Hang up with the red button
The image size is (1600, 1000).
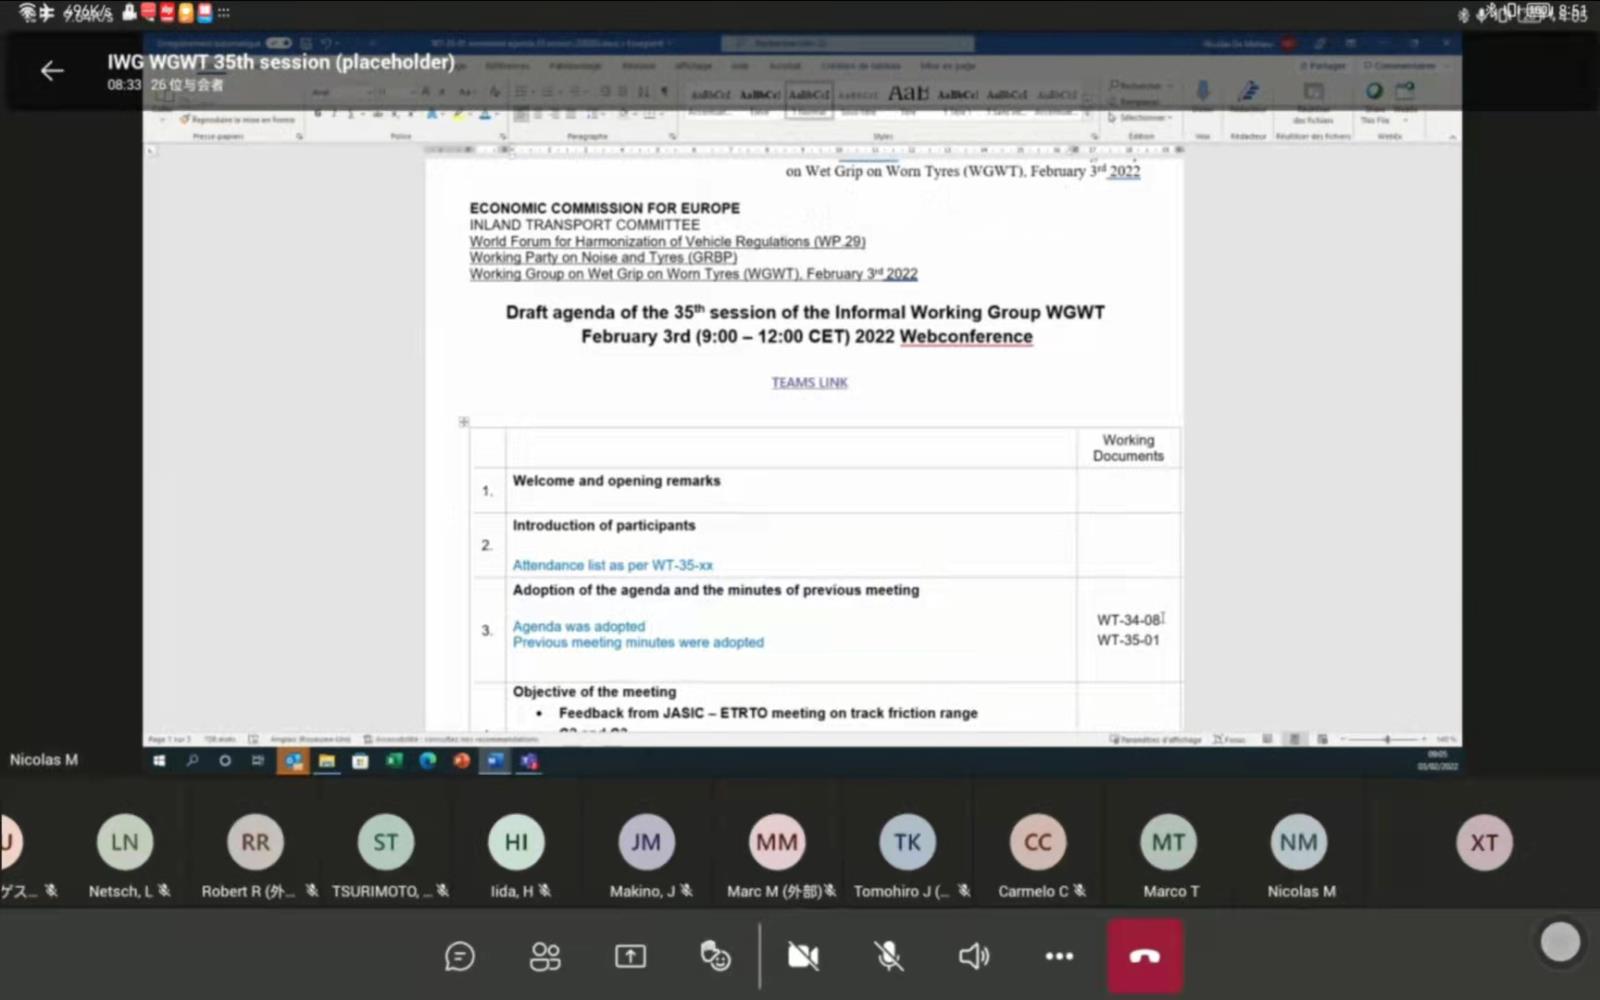click(x=1145, y=957)
